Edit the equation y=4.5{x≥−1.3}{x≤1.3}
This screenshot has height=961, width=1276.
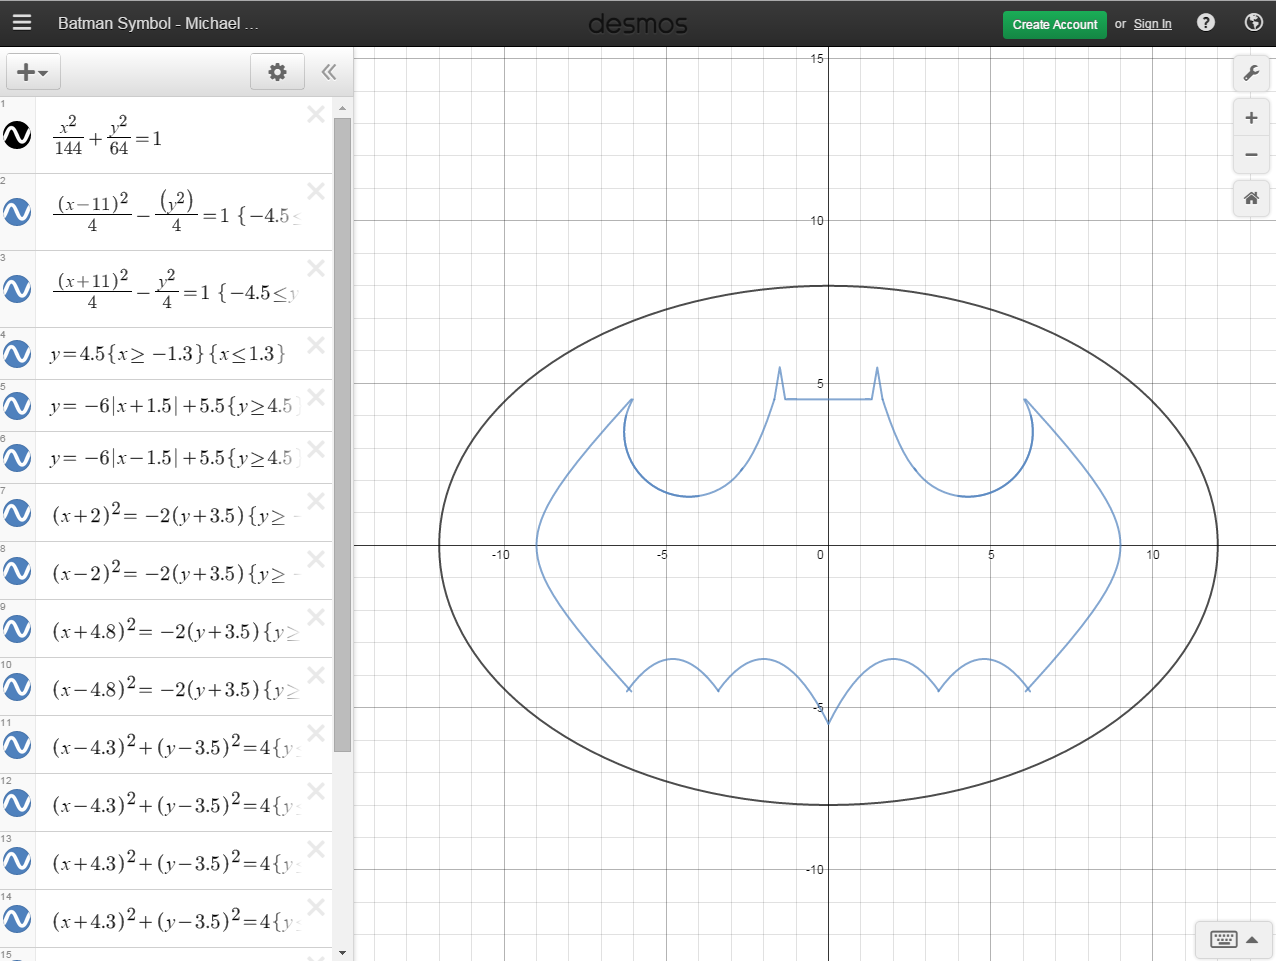coord(167,354)
